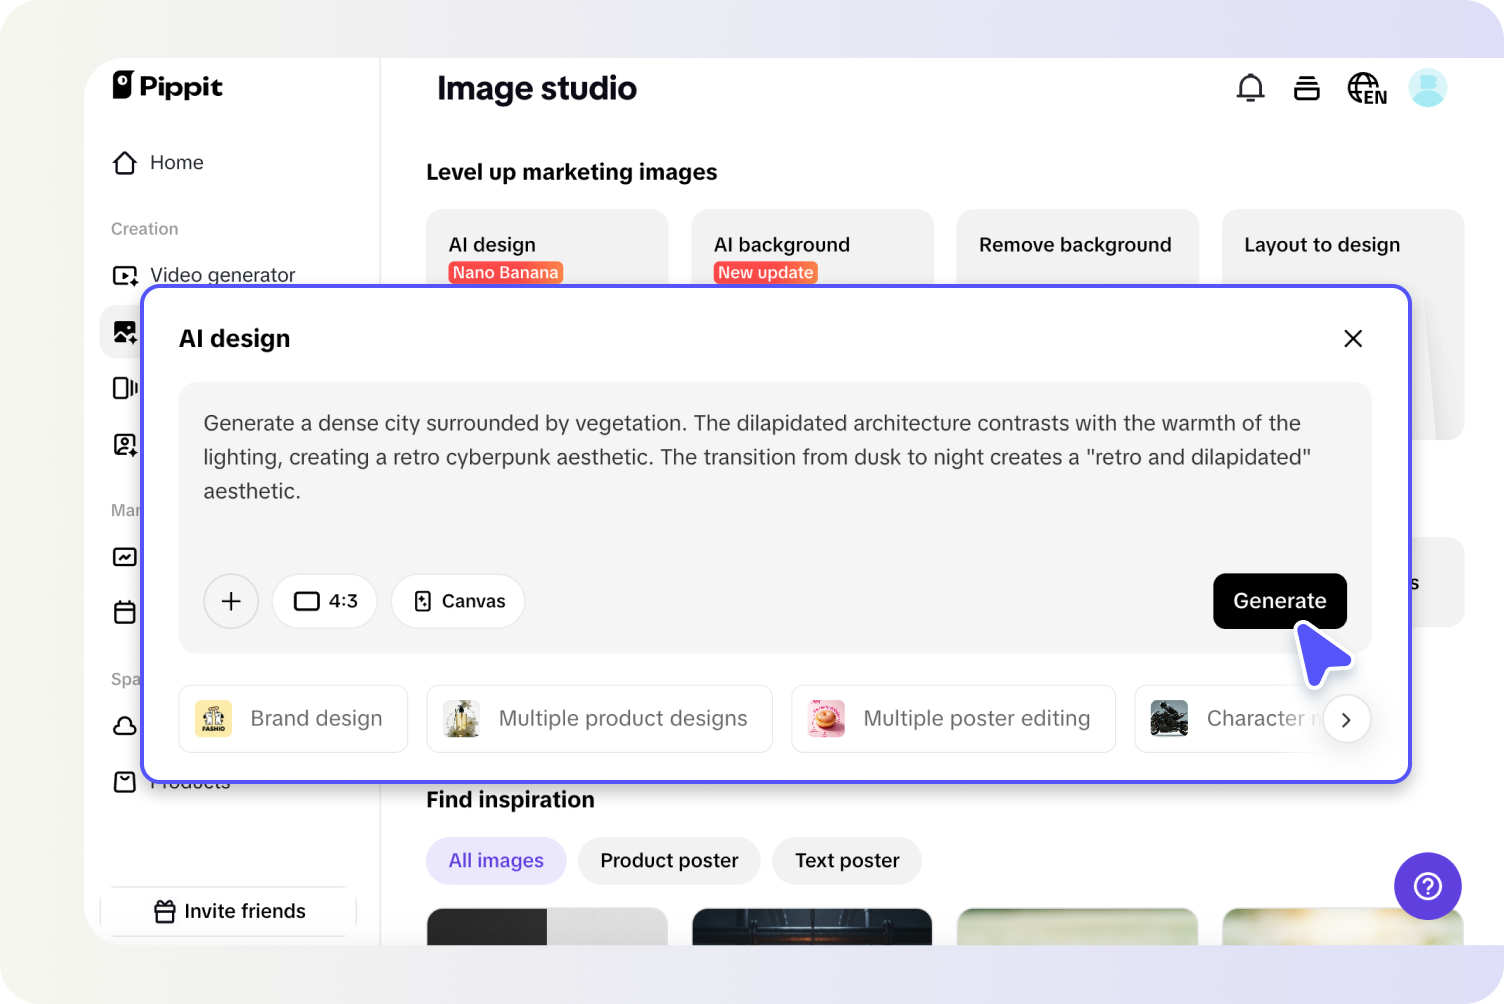The image size is (1504, 1004).
Task: Switch language using the EN globe icon
Action: pyautogui.click(x=1366, y=88)
